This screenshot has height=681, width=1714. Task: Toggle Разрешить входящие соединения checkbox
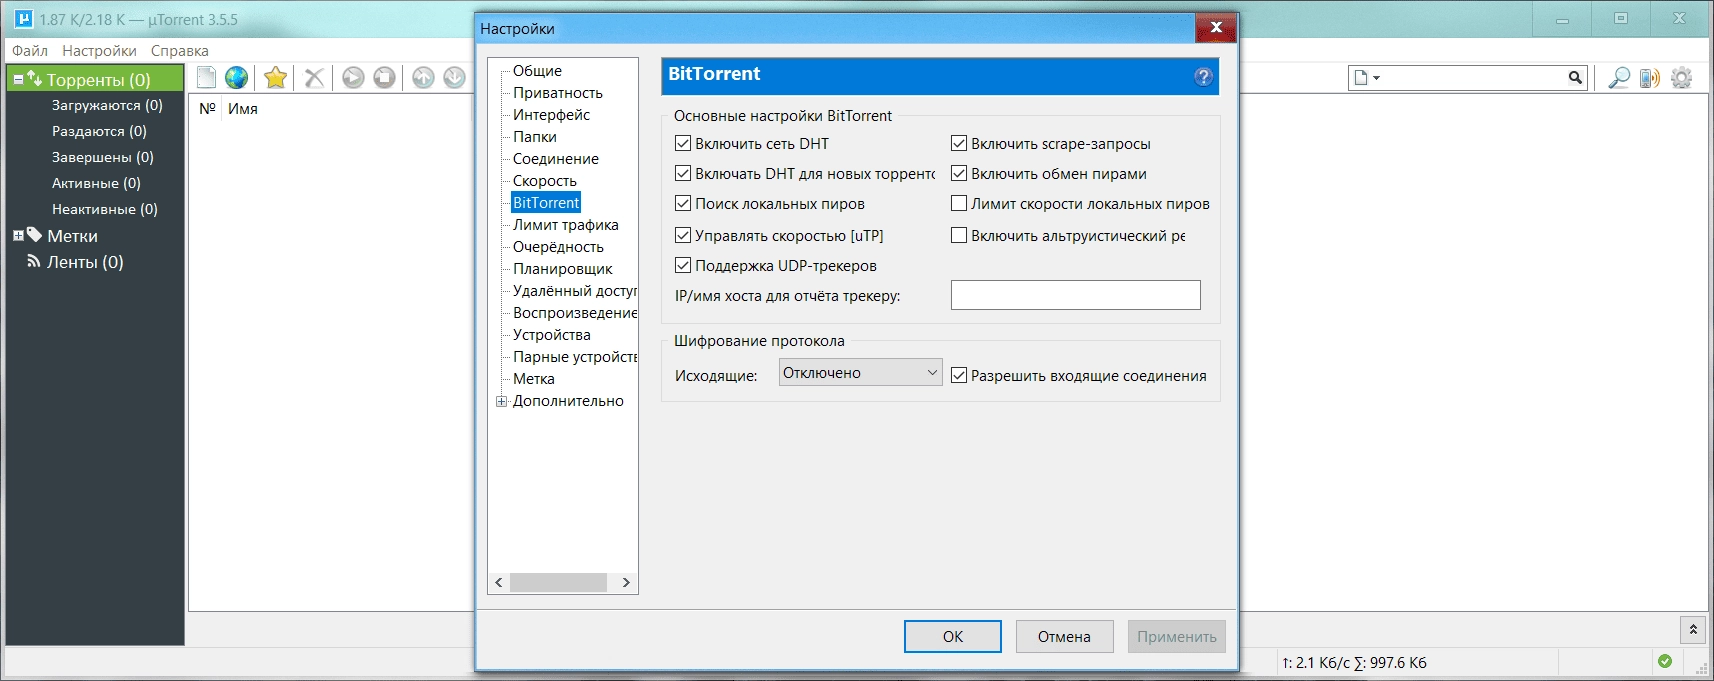click(959, 375)
